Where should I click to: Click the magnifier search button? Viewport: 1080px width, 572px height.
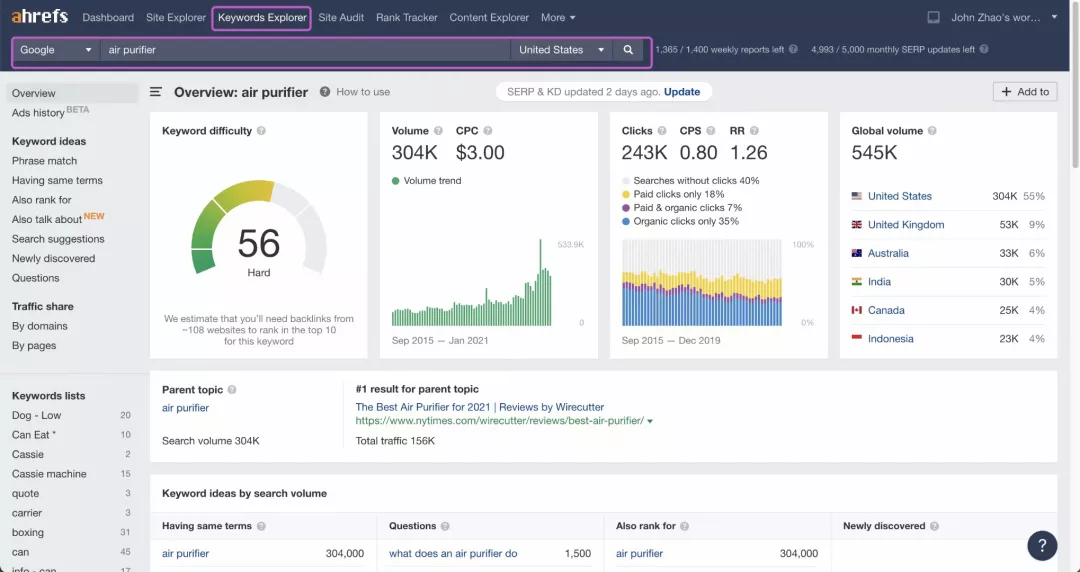coord(627,50)
